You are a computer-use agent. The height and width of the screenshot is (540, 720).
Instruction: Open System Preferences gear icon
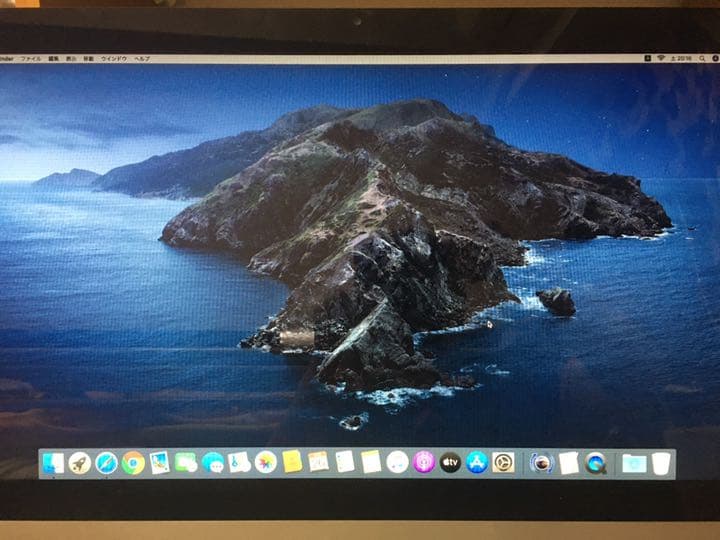tap(503, 462)
